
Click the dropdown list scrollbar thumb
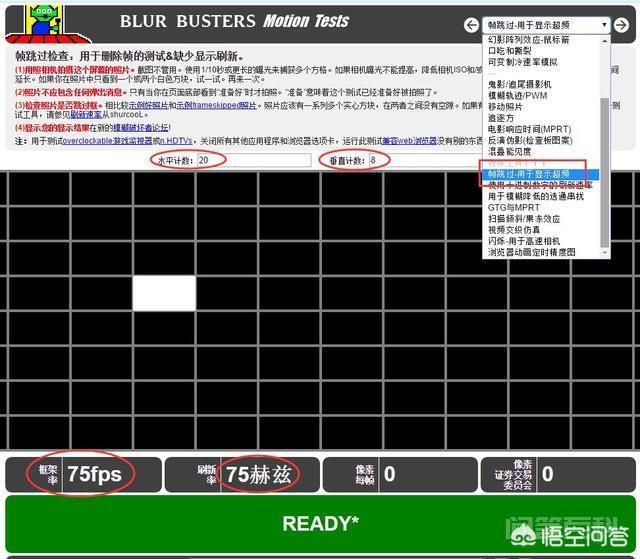tap(605, 172)
